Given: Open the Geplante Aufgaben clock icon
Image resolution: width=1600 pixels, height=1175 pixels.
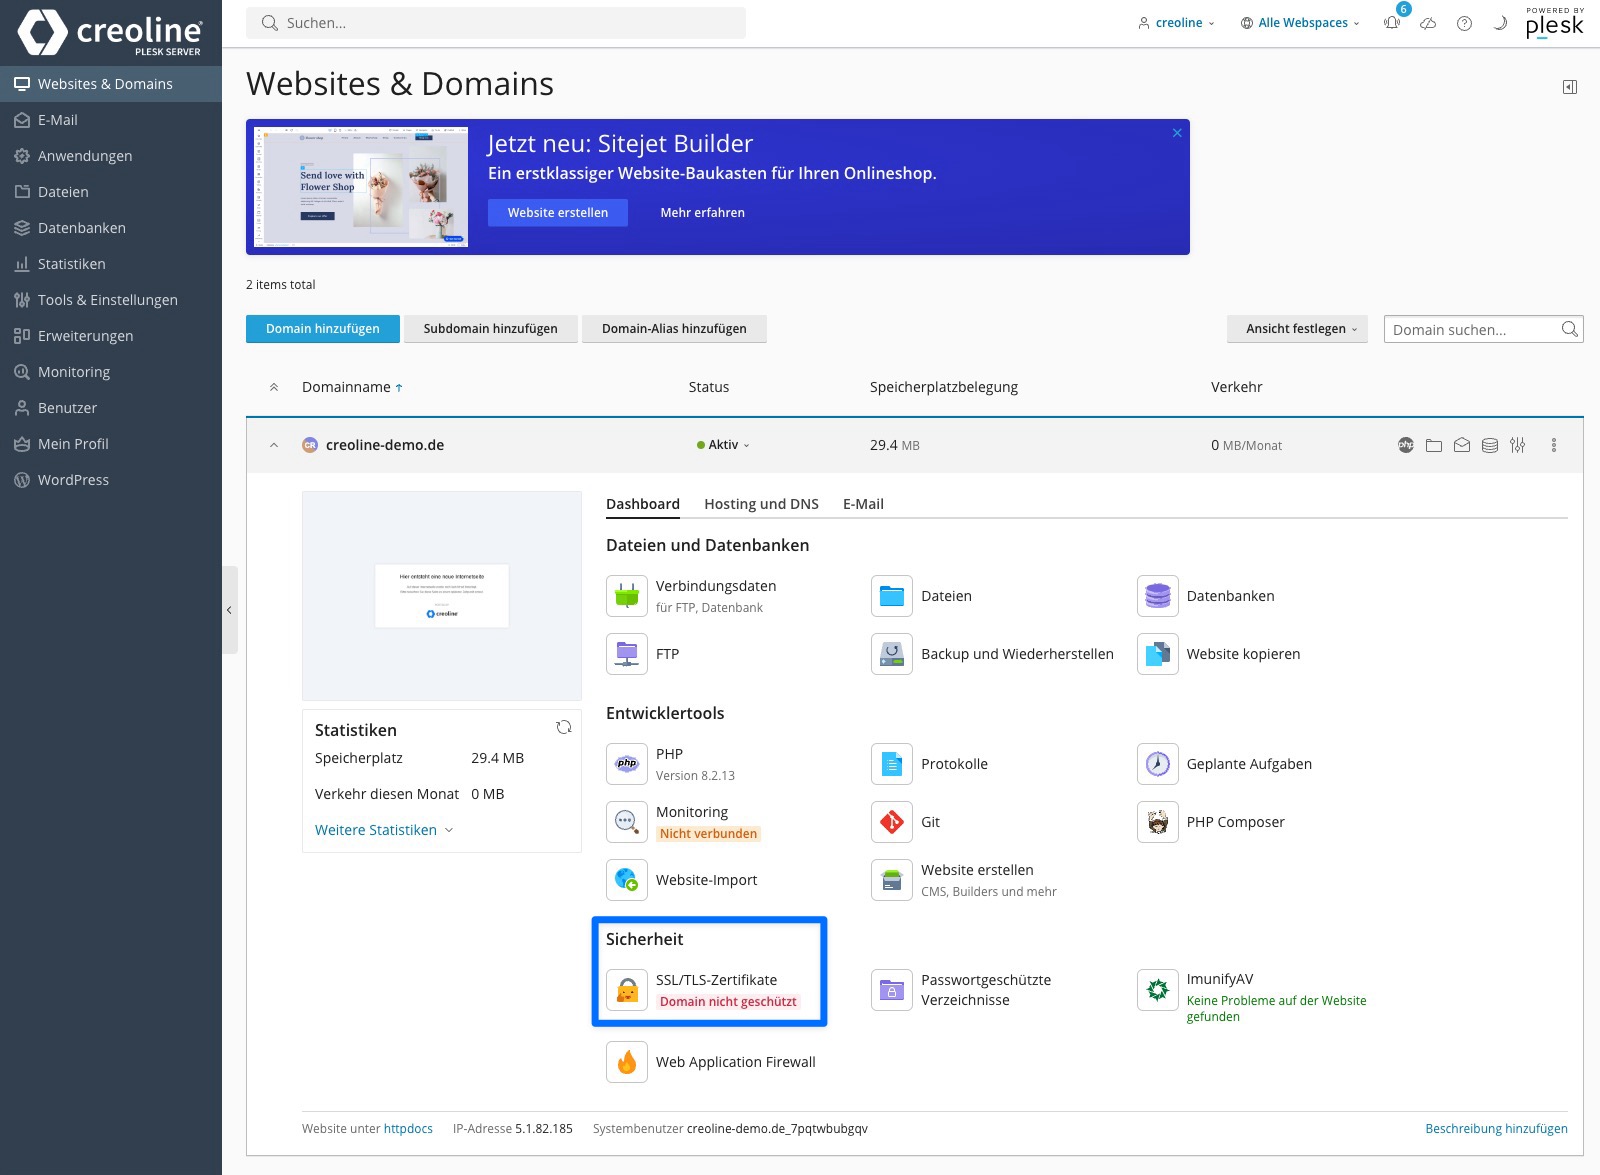Looking at the screenshot, I should coord(1158,764).
